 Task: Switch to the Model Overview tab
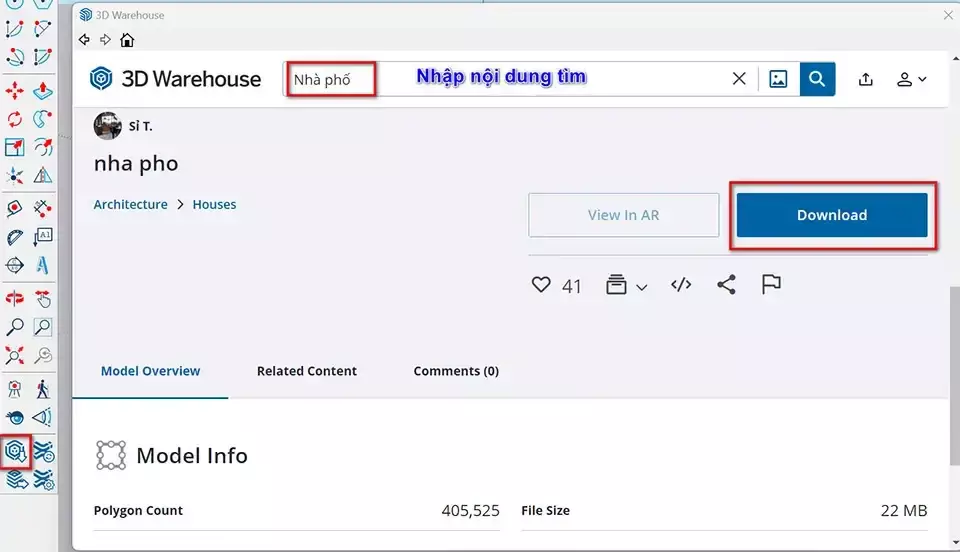coord(151,371)
